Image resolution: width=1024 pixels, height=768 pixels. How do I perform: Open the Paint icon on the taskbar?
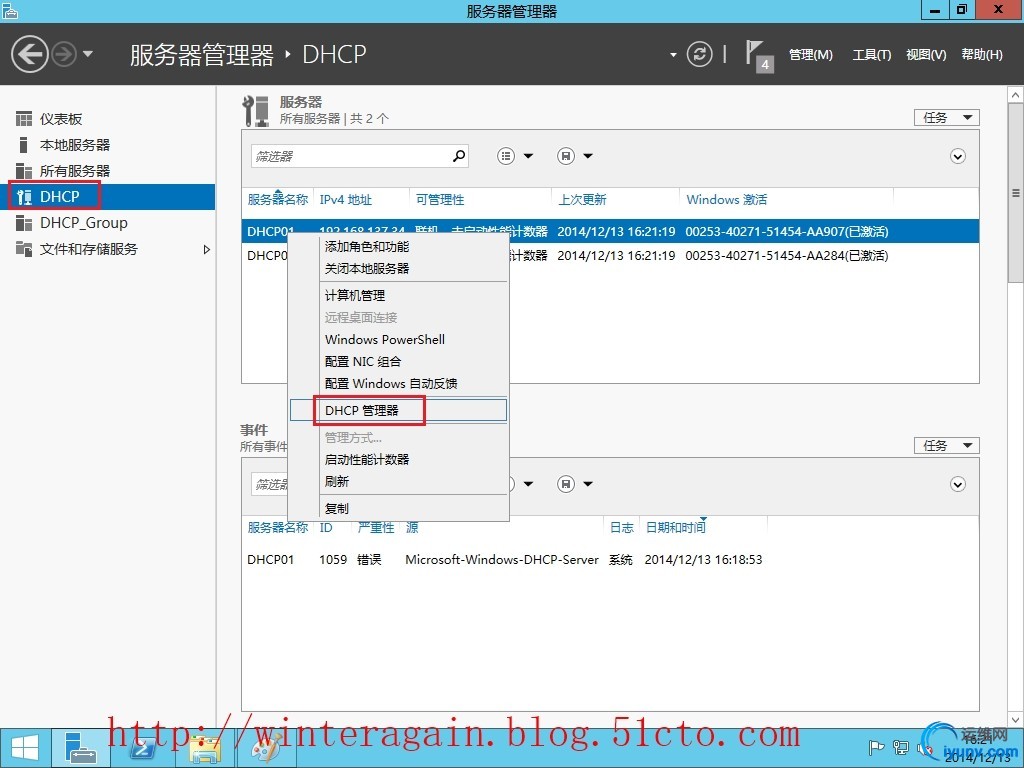(x=265, y=748)
